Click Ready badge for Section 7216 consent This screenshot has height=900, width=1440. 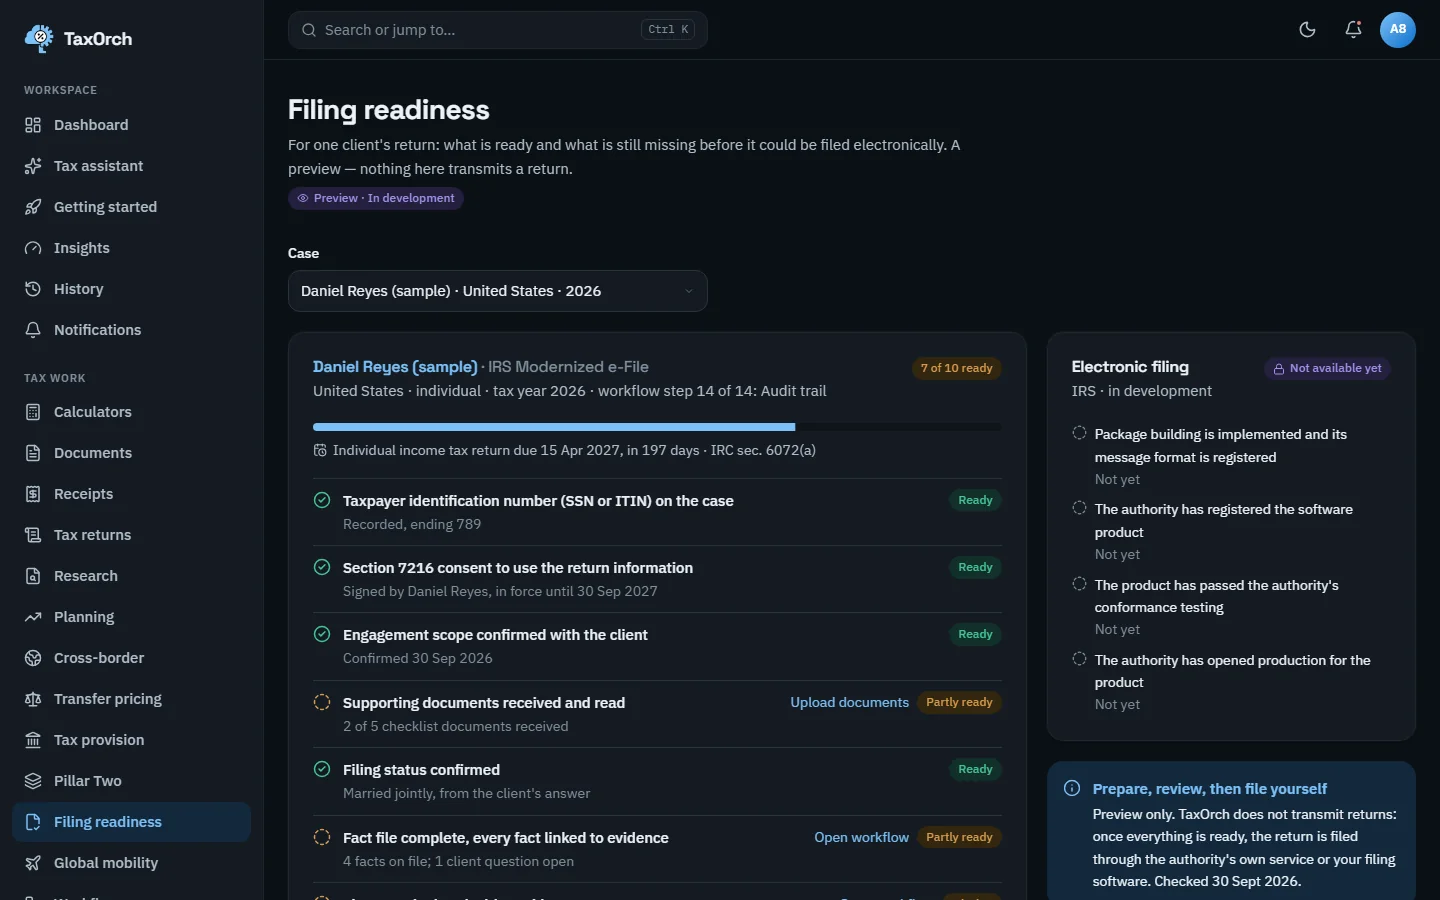pos(975,567)
